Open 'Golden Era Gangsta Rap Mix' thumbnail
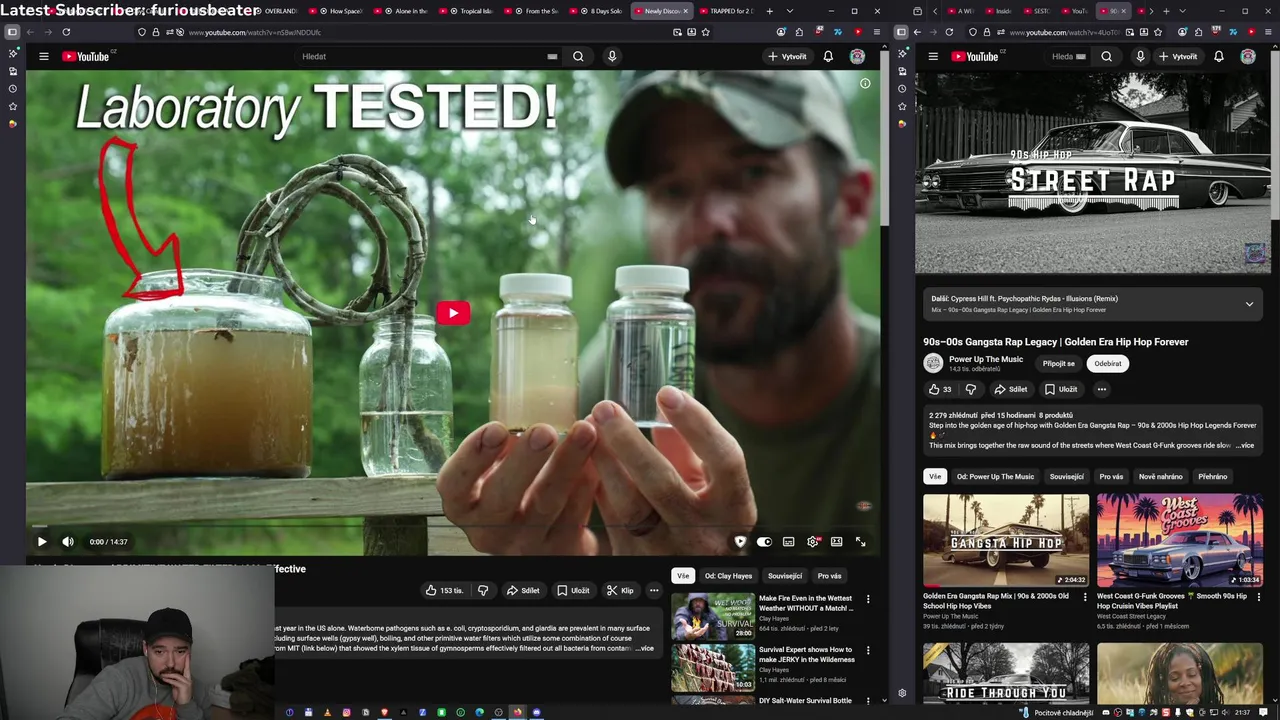The width and height of the screenshot is (1280, 720). coord(1006,540)
